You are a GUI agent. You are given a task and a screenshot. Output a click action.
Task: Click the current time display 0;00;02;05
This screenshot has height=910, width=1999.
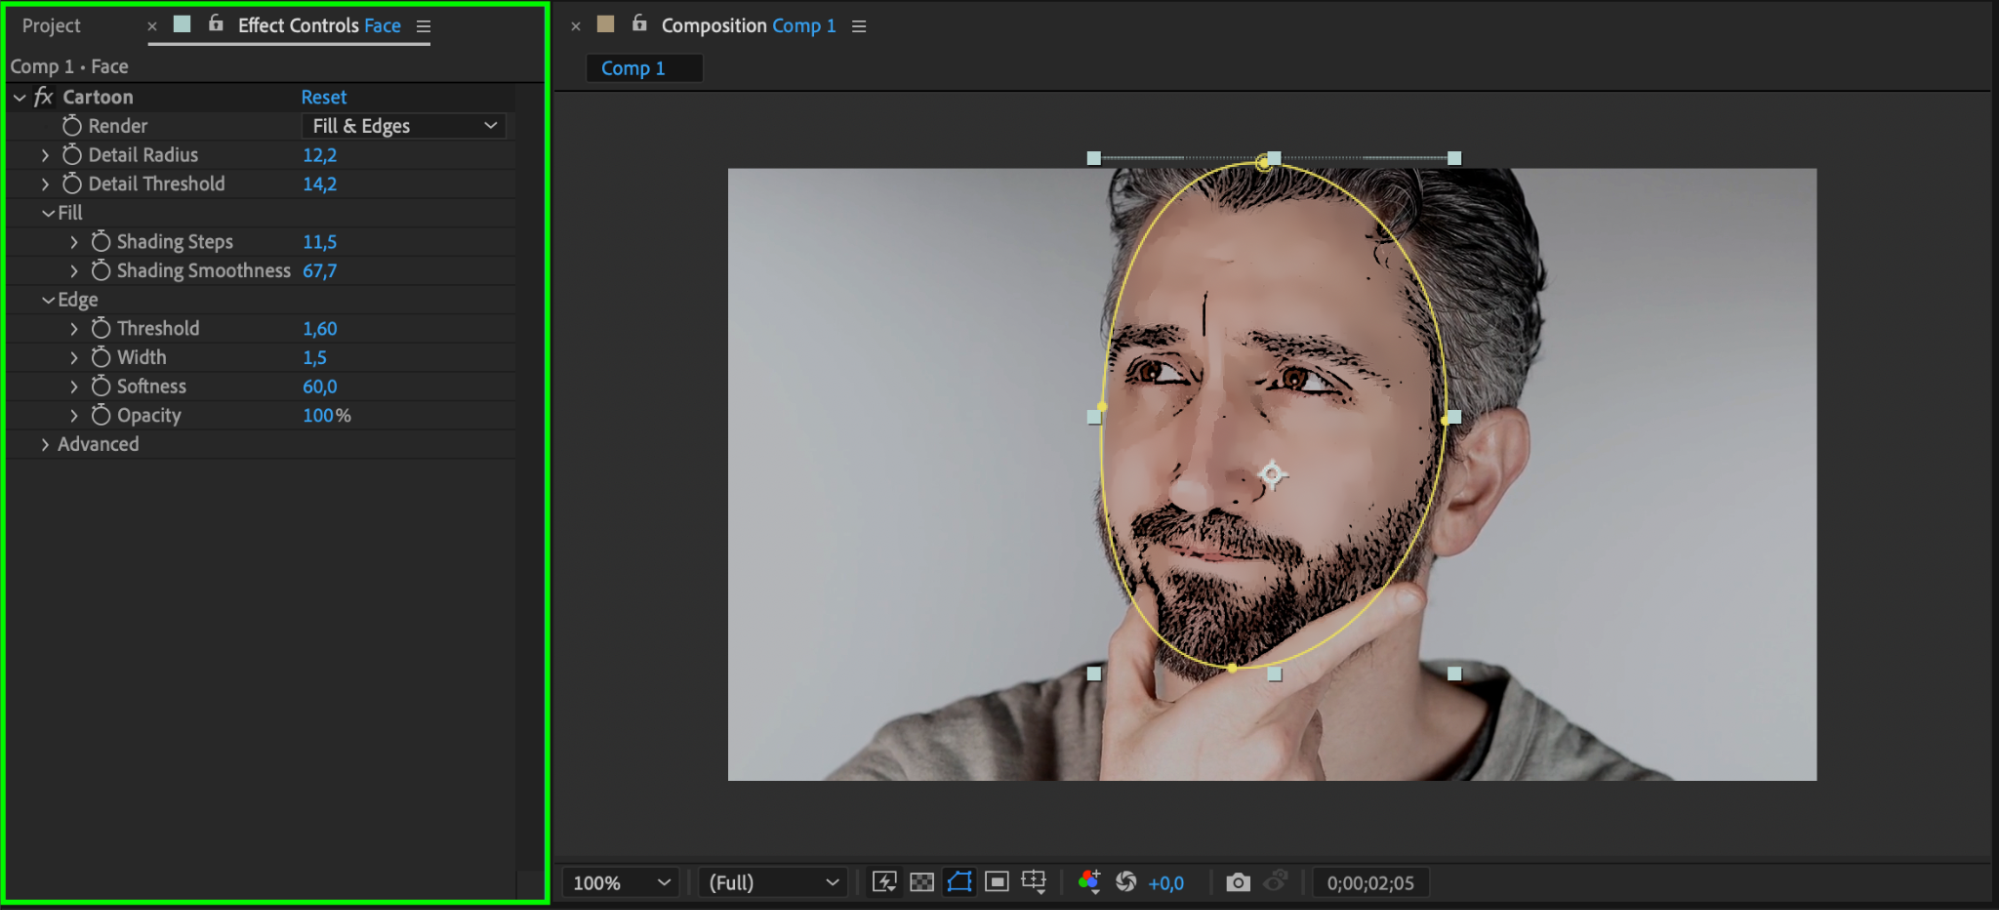point(1370,883)
